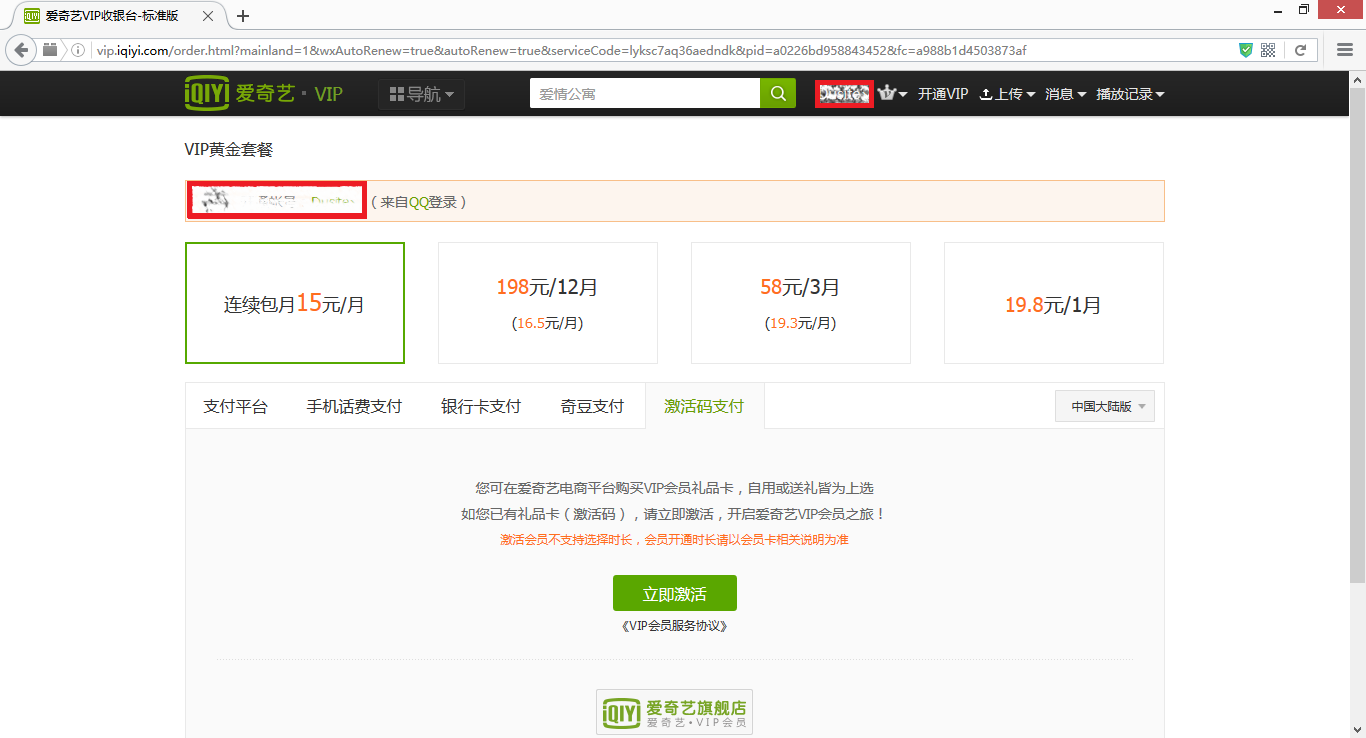Open the browser hamburger menu

coord(1345,50)
